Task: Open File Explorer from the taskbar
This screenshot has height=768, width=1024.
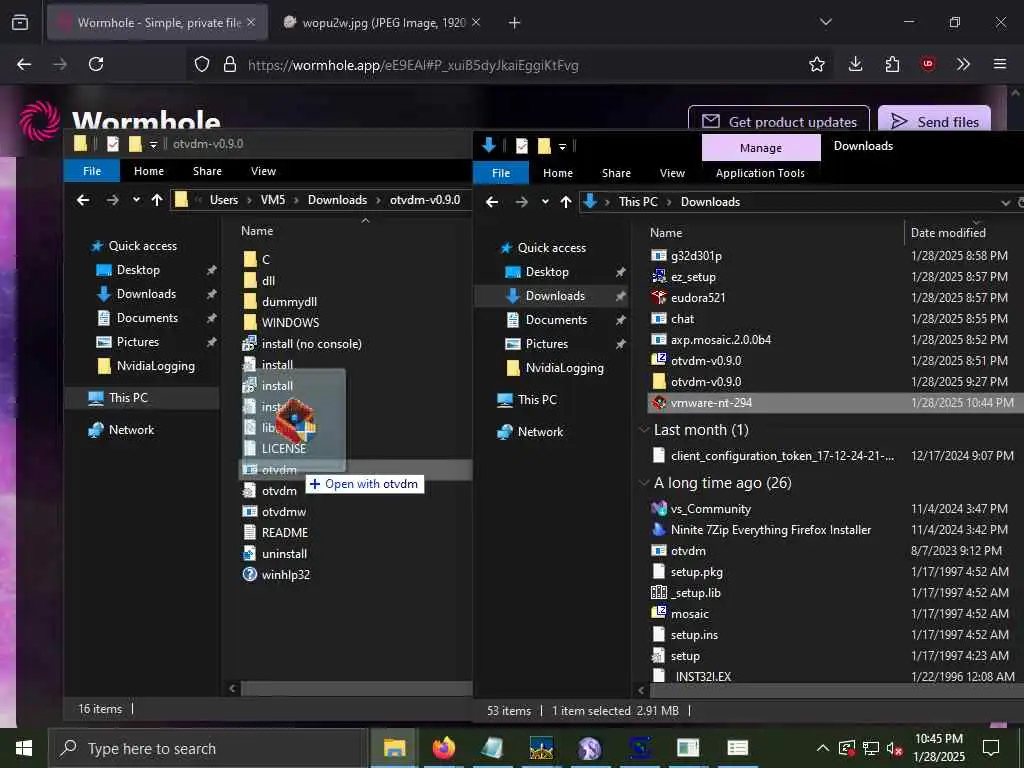Action: point(394,748)
